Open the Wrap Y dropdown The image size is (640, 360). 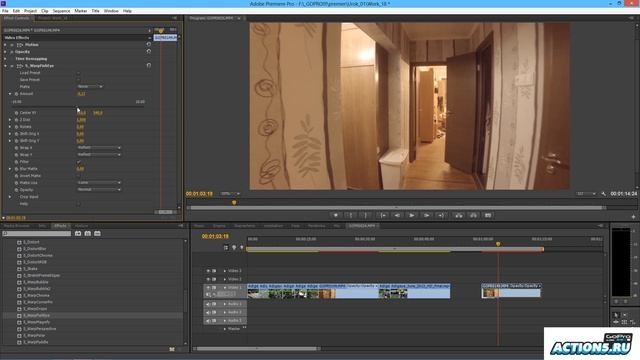click(x=99, y=155)
